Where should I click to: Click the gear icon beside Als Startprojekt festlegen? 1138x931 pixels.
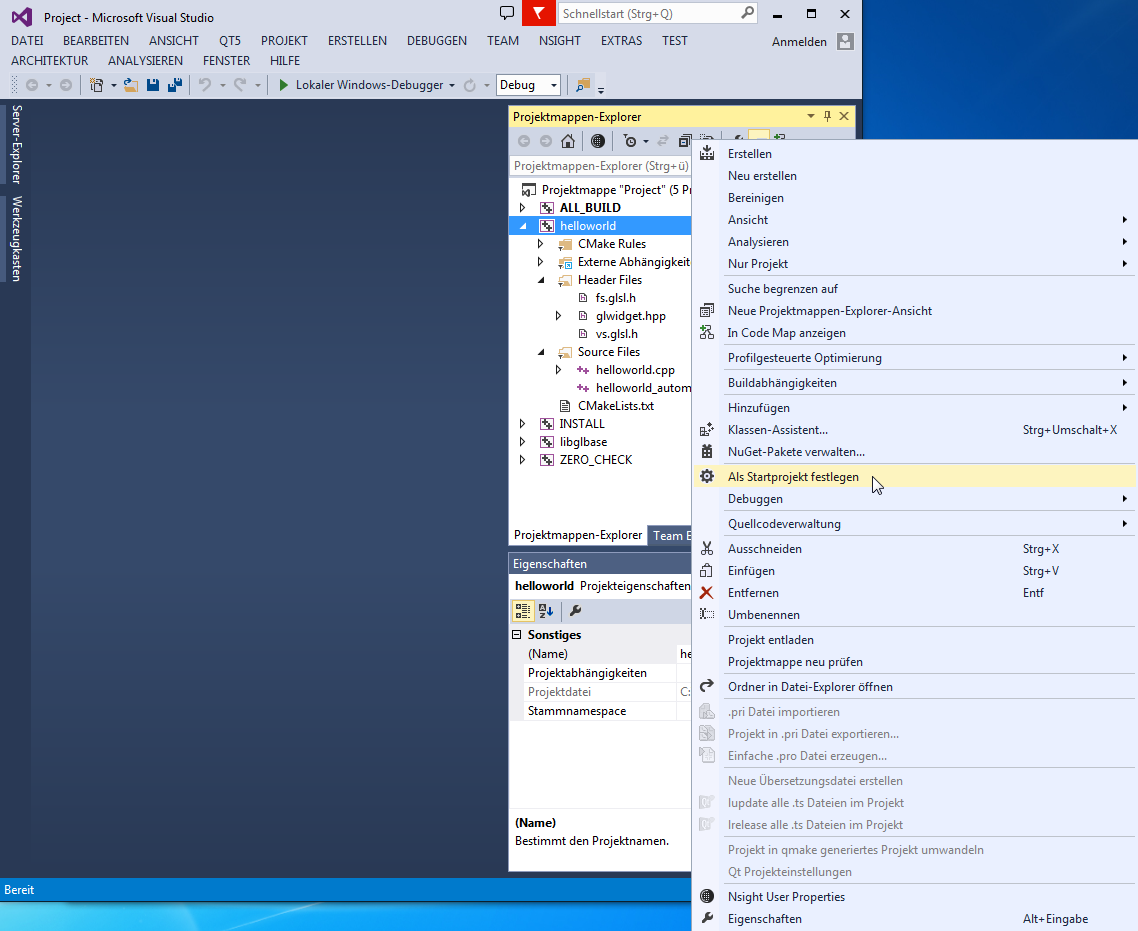707,476
